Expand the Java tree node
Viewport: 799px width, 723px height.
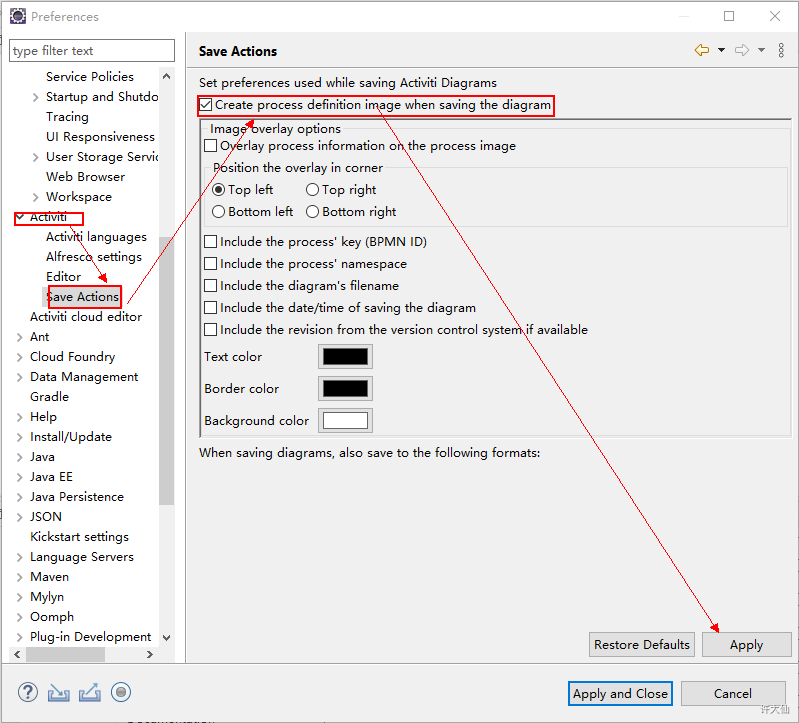pos(19,457)
